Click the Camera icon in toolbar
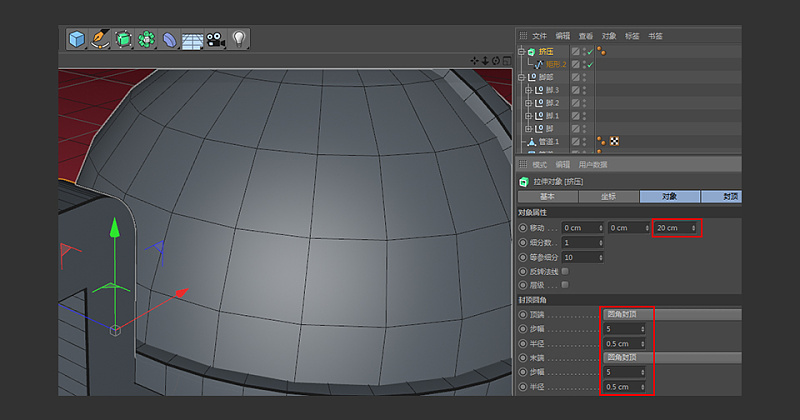Image resolution: width=800 pixels, height=420 pixels. tap(215, 39)
